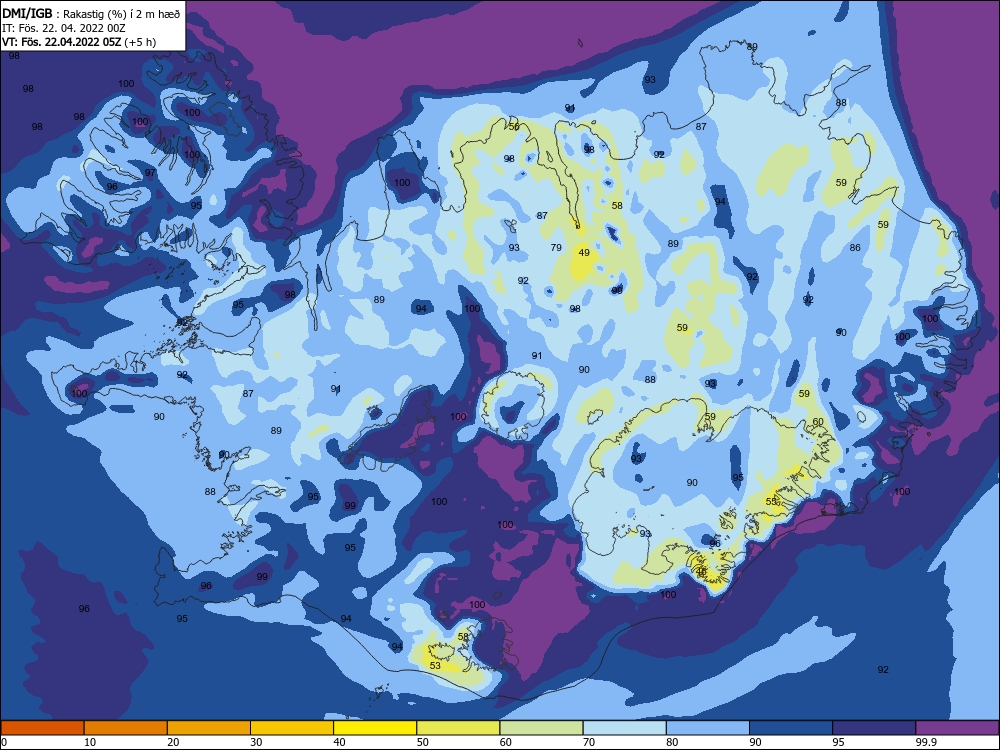Screen dimensions: 1000x750
Task: Select the '40' tick label on the color scale
Action: coord(339,742)
